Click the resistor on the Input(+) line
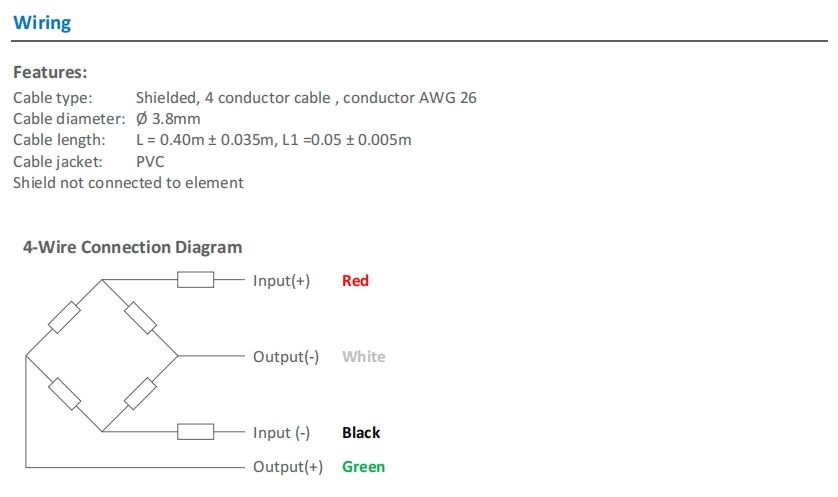 196,281
